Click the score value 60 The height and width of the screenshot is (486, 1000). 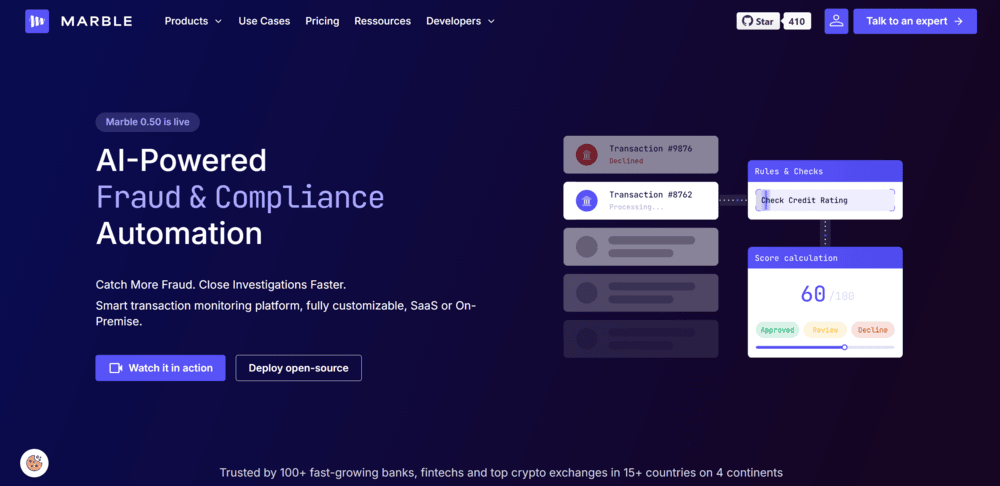(813, 294)
